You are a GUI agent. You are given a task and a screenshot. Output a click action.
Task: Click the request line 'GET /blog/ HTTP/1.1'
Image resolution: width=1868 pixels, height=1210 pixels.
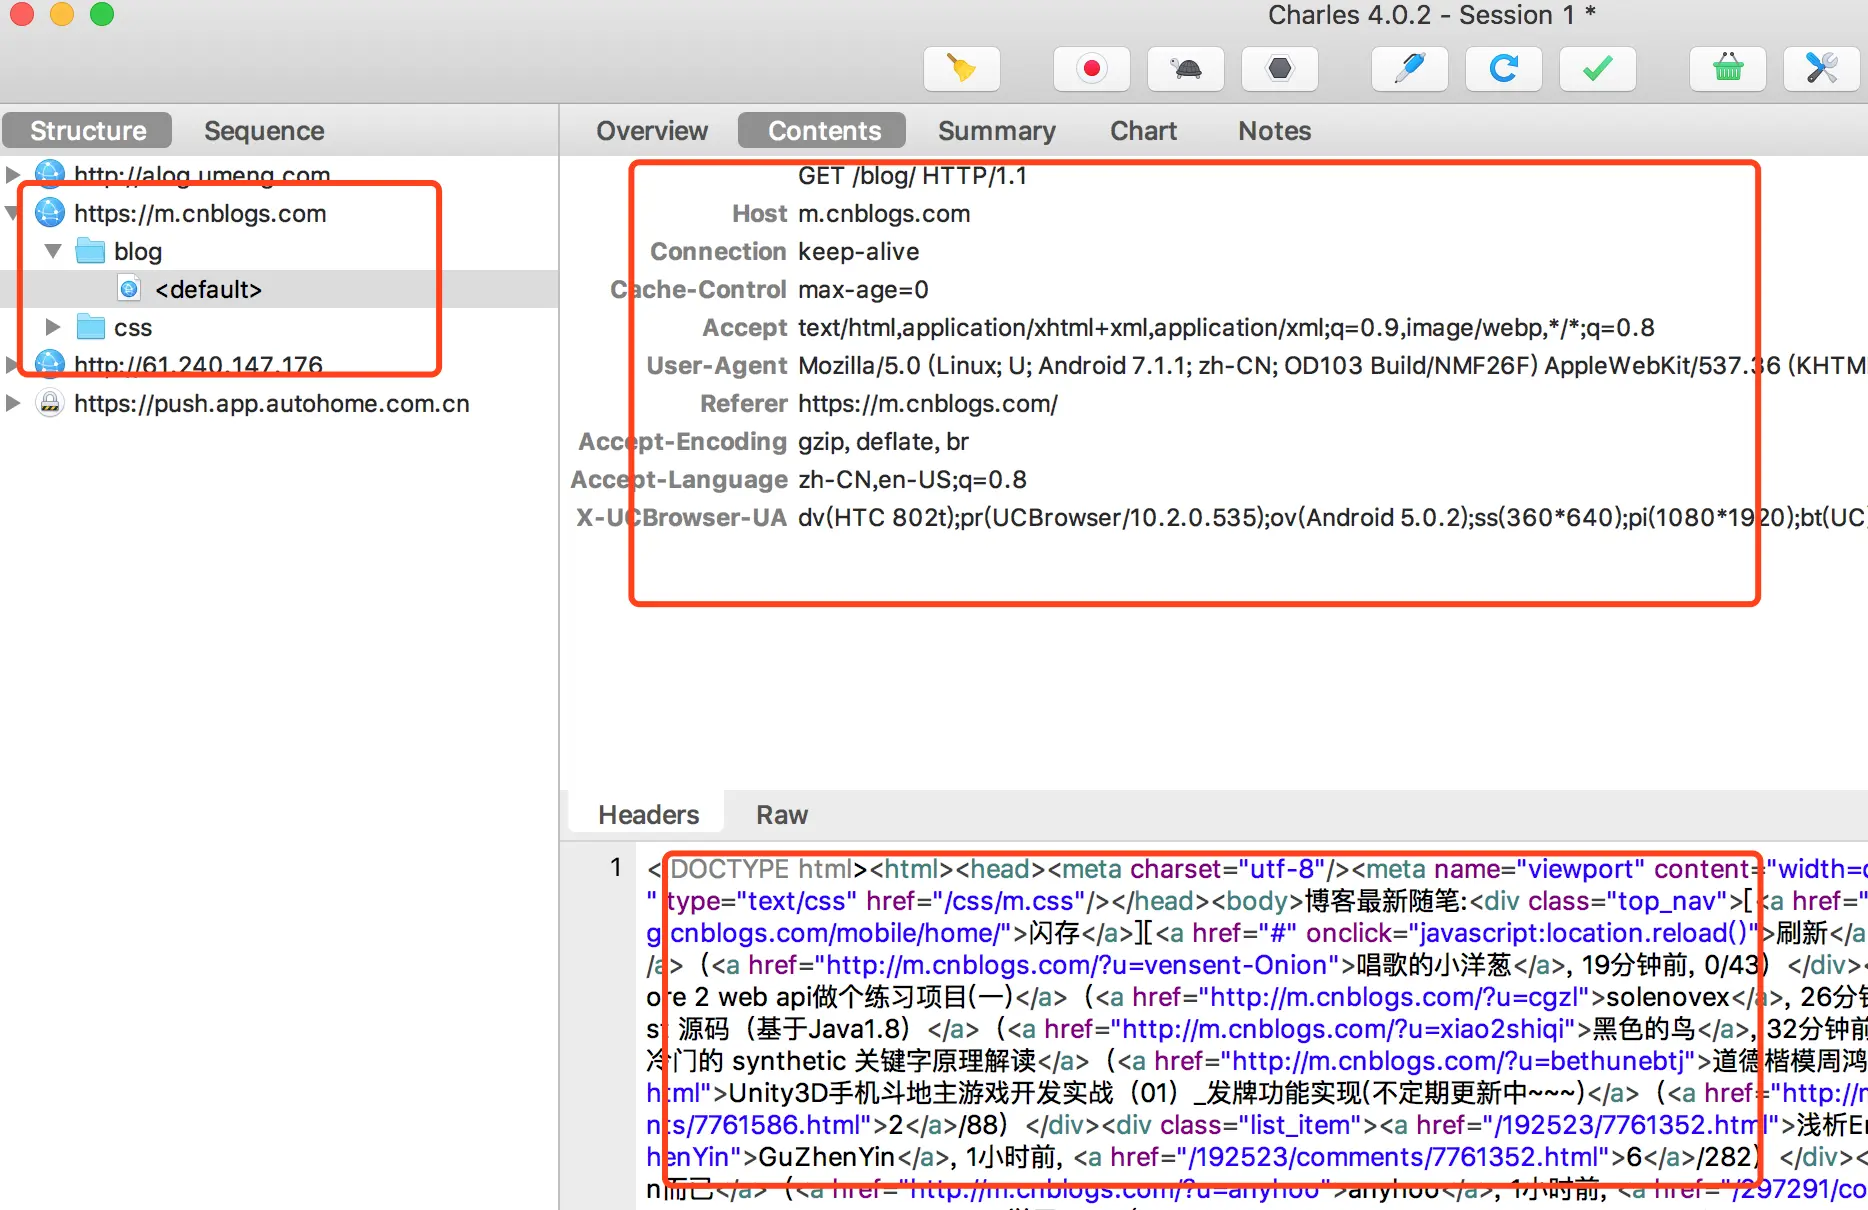click(912, 176)
